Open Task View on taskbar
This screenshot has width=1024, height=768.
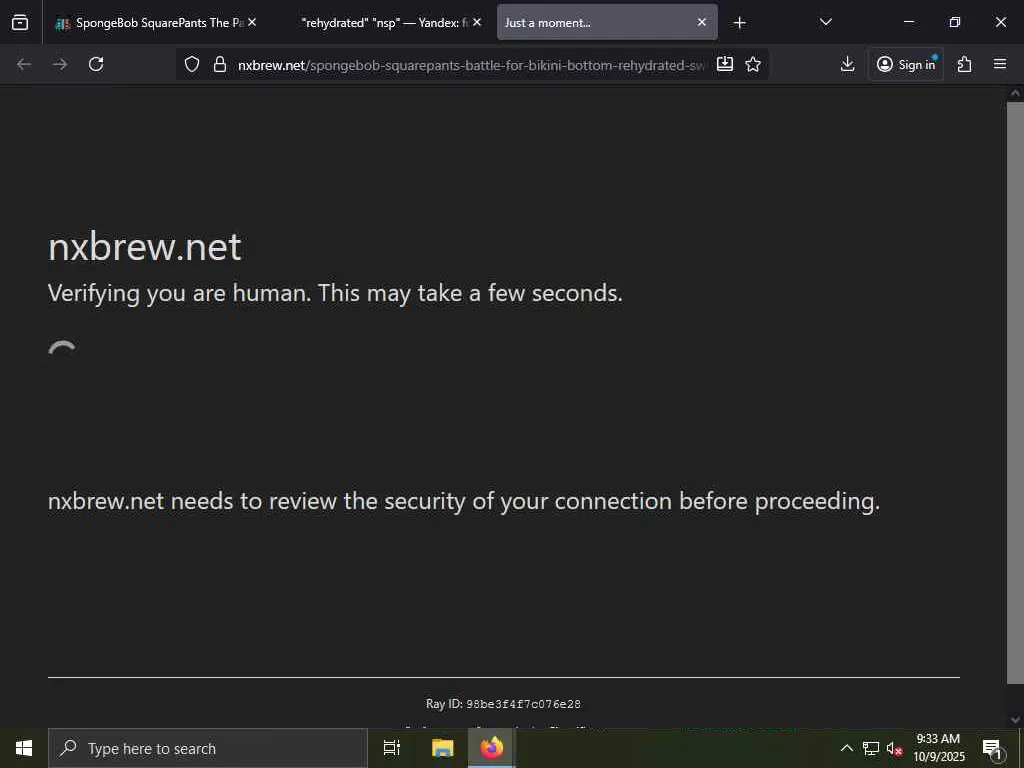point(392,748)
